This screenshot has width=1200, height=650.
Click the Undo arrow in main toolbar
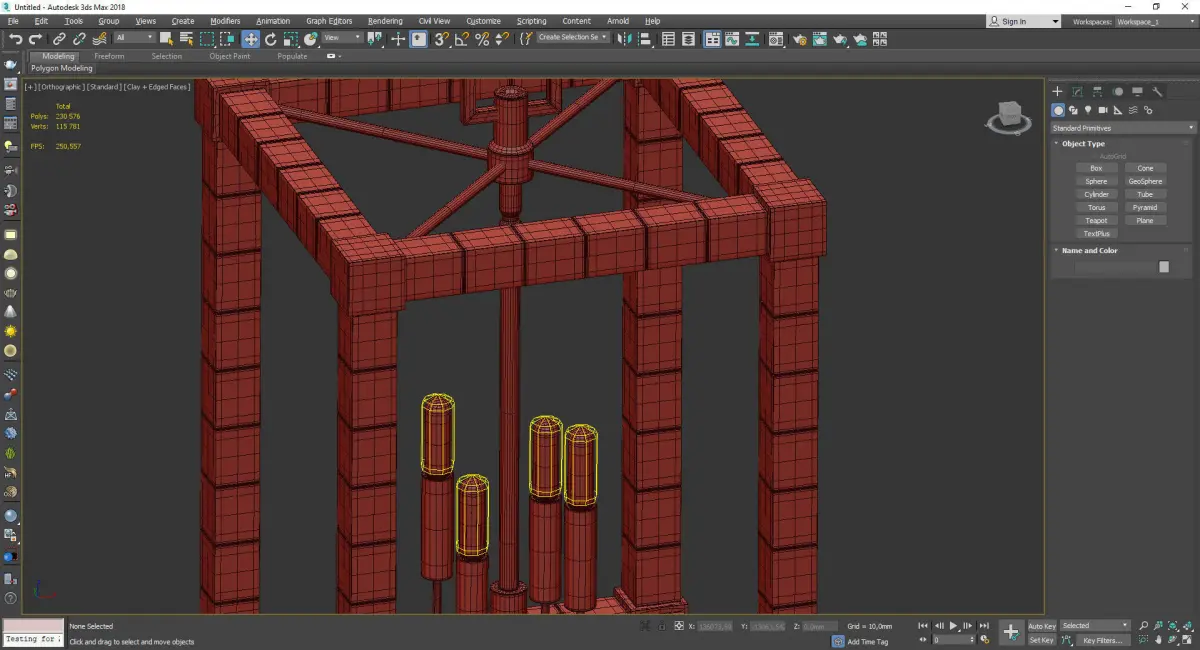[x=15, y=39]
